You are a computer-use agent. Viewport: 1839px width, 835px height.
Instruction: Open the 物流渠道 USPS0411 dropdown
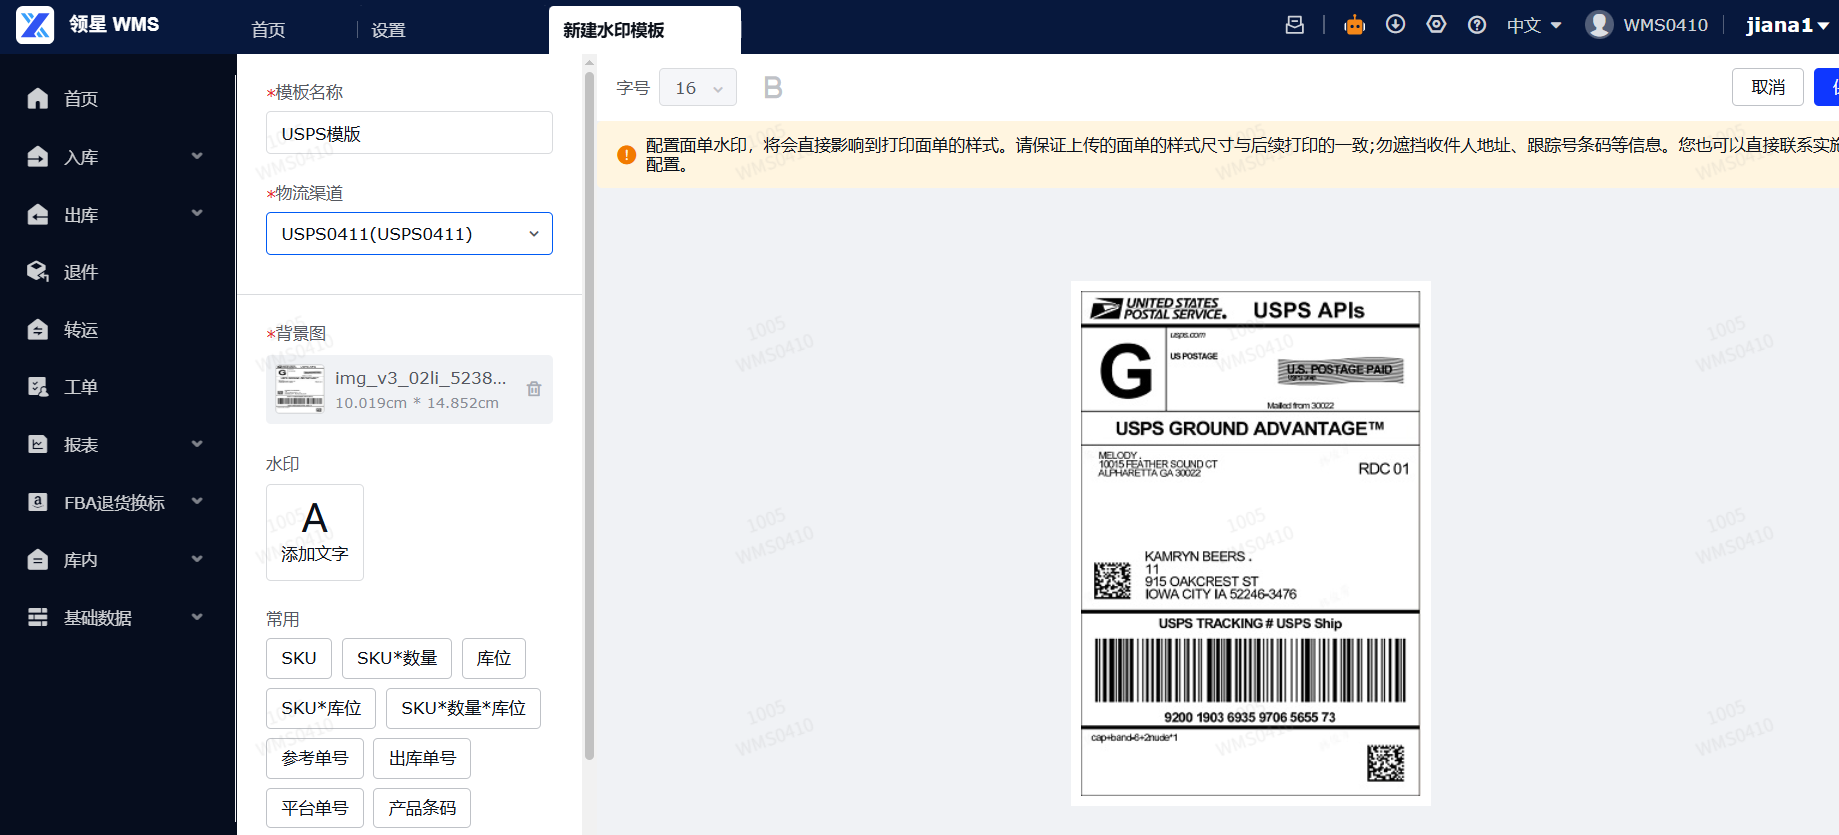tap(409, 233)
